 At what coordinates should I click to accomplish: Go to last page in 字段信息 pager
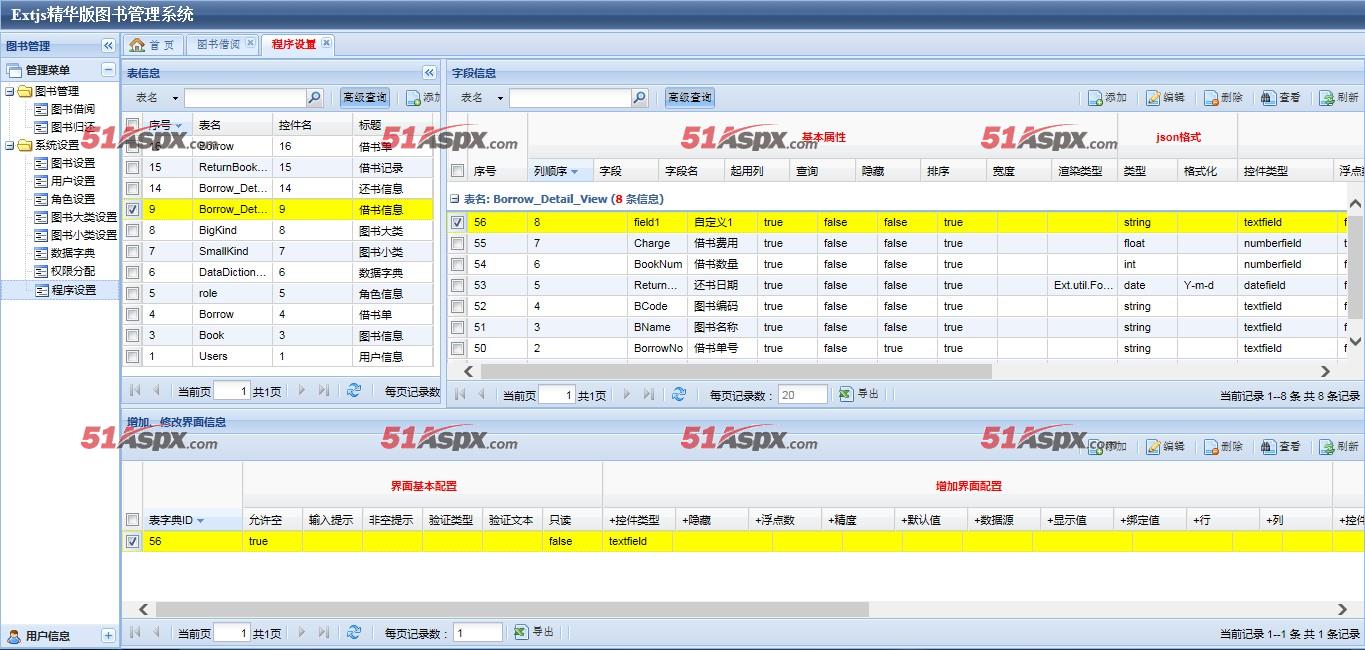click(x=649, y=394)
